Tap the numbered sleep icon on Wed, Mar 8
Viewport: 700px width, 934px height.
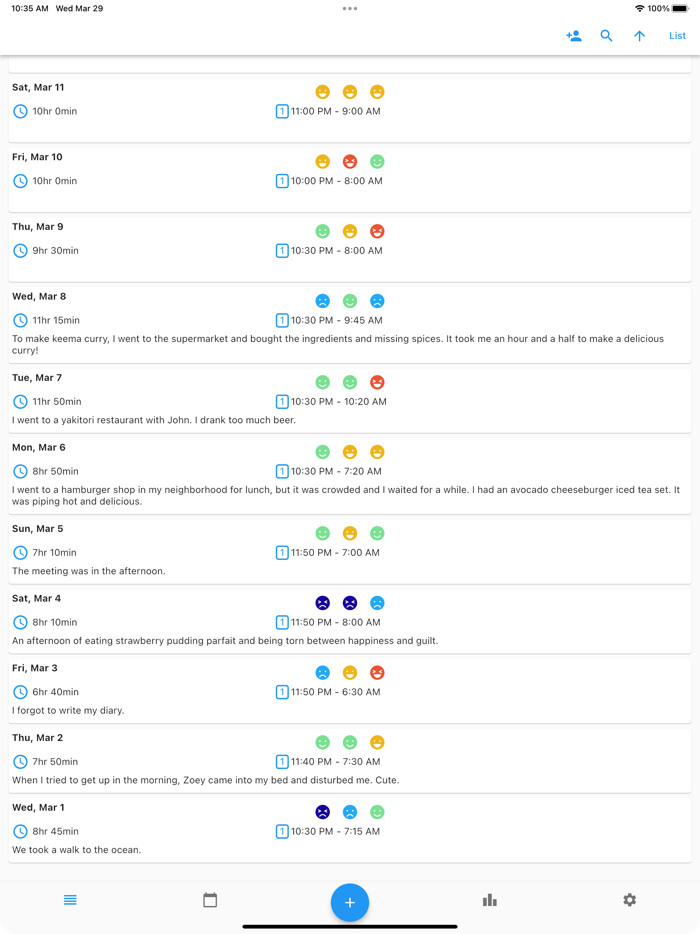point(282,321)
